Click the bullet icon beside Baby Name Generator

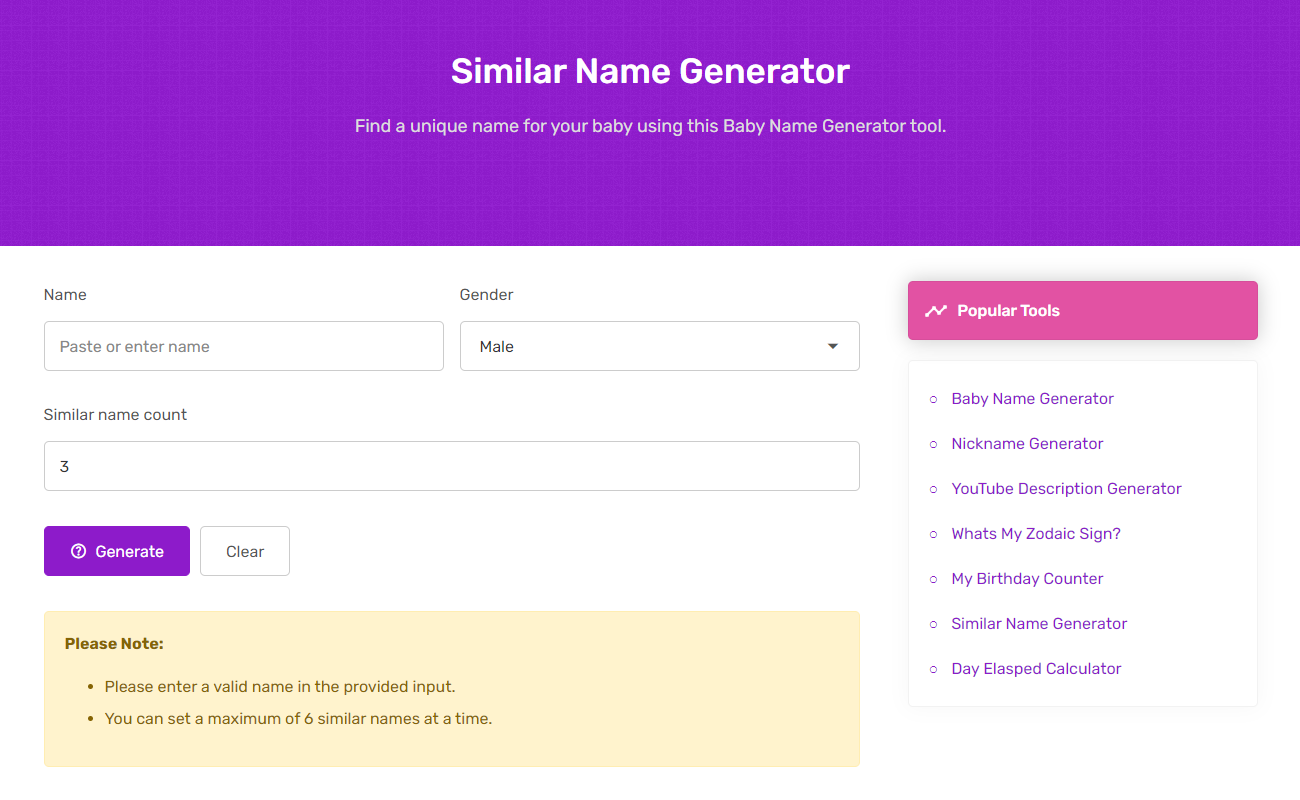(x=933, y=398)
